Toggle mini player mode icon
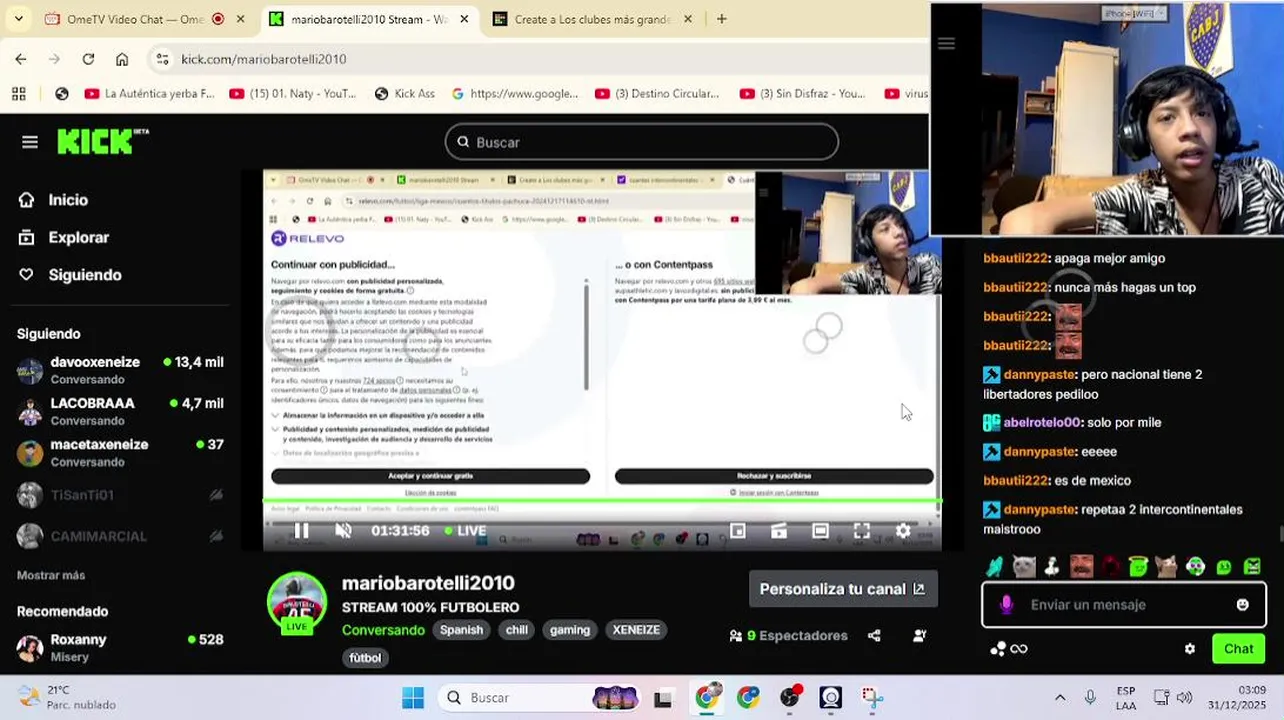Viewport: 1284px width, 720px height. [x=738, y=531]
